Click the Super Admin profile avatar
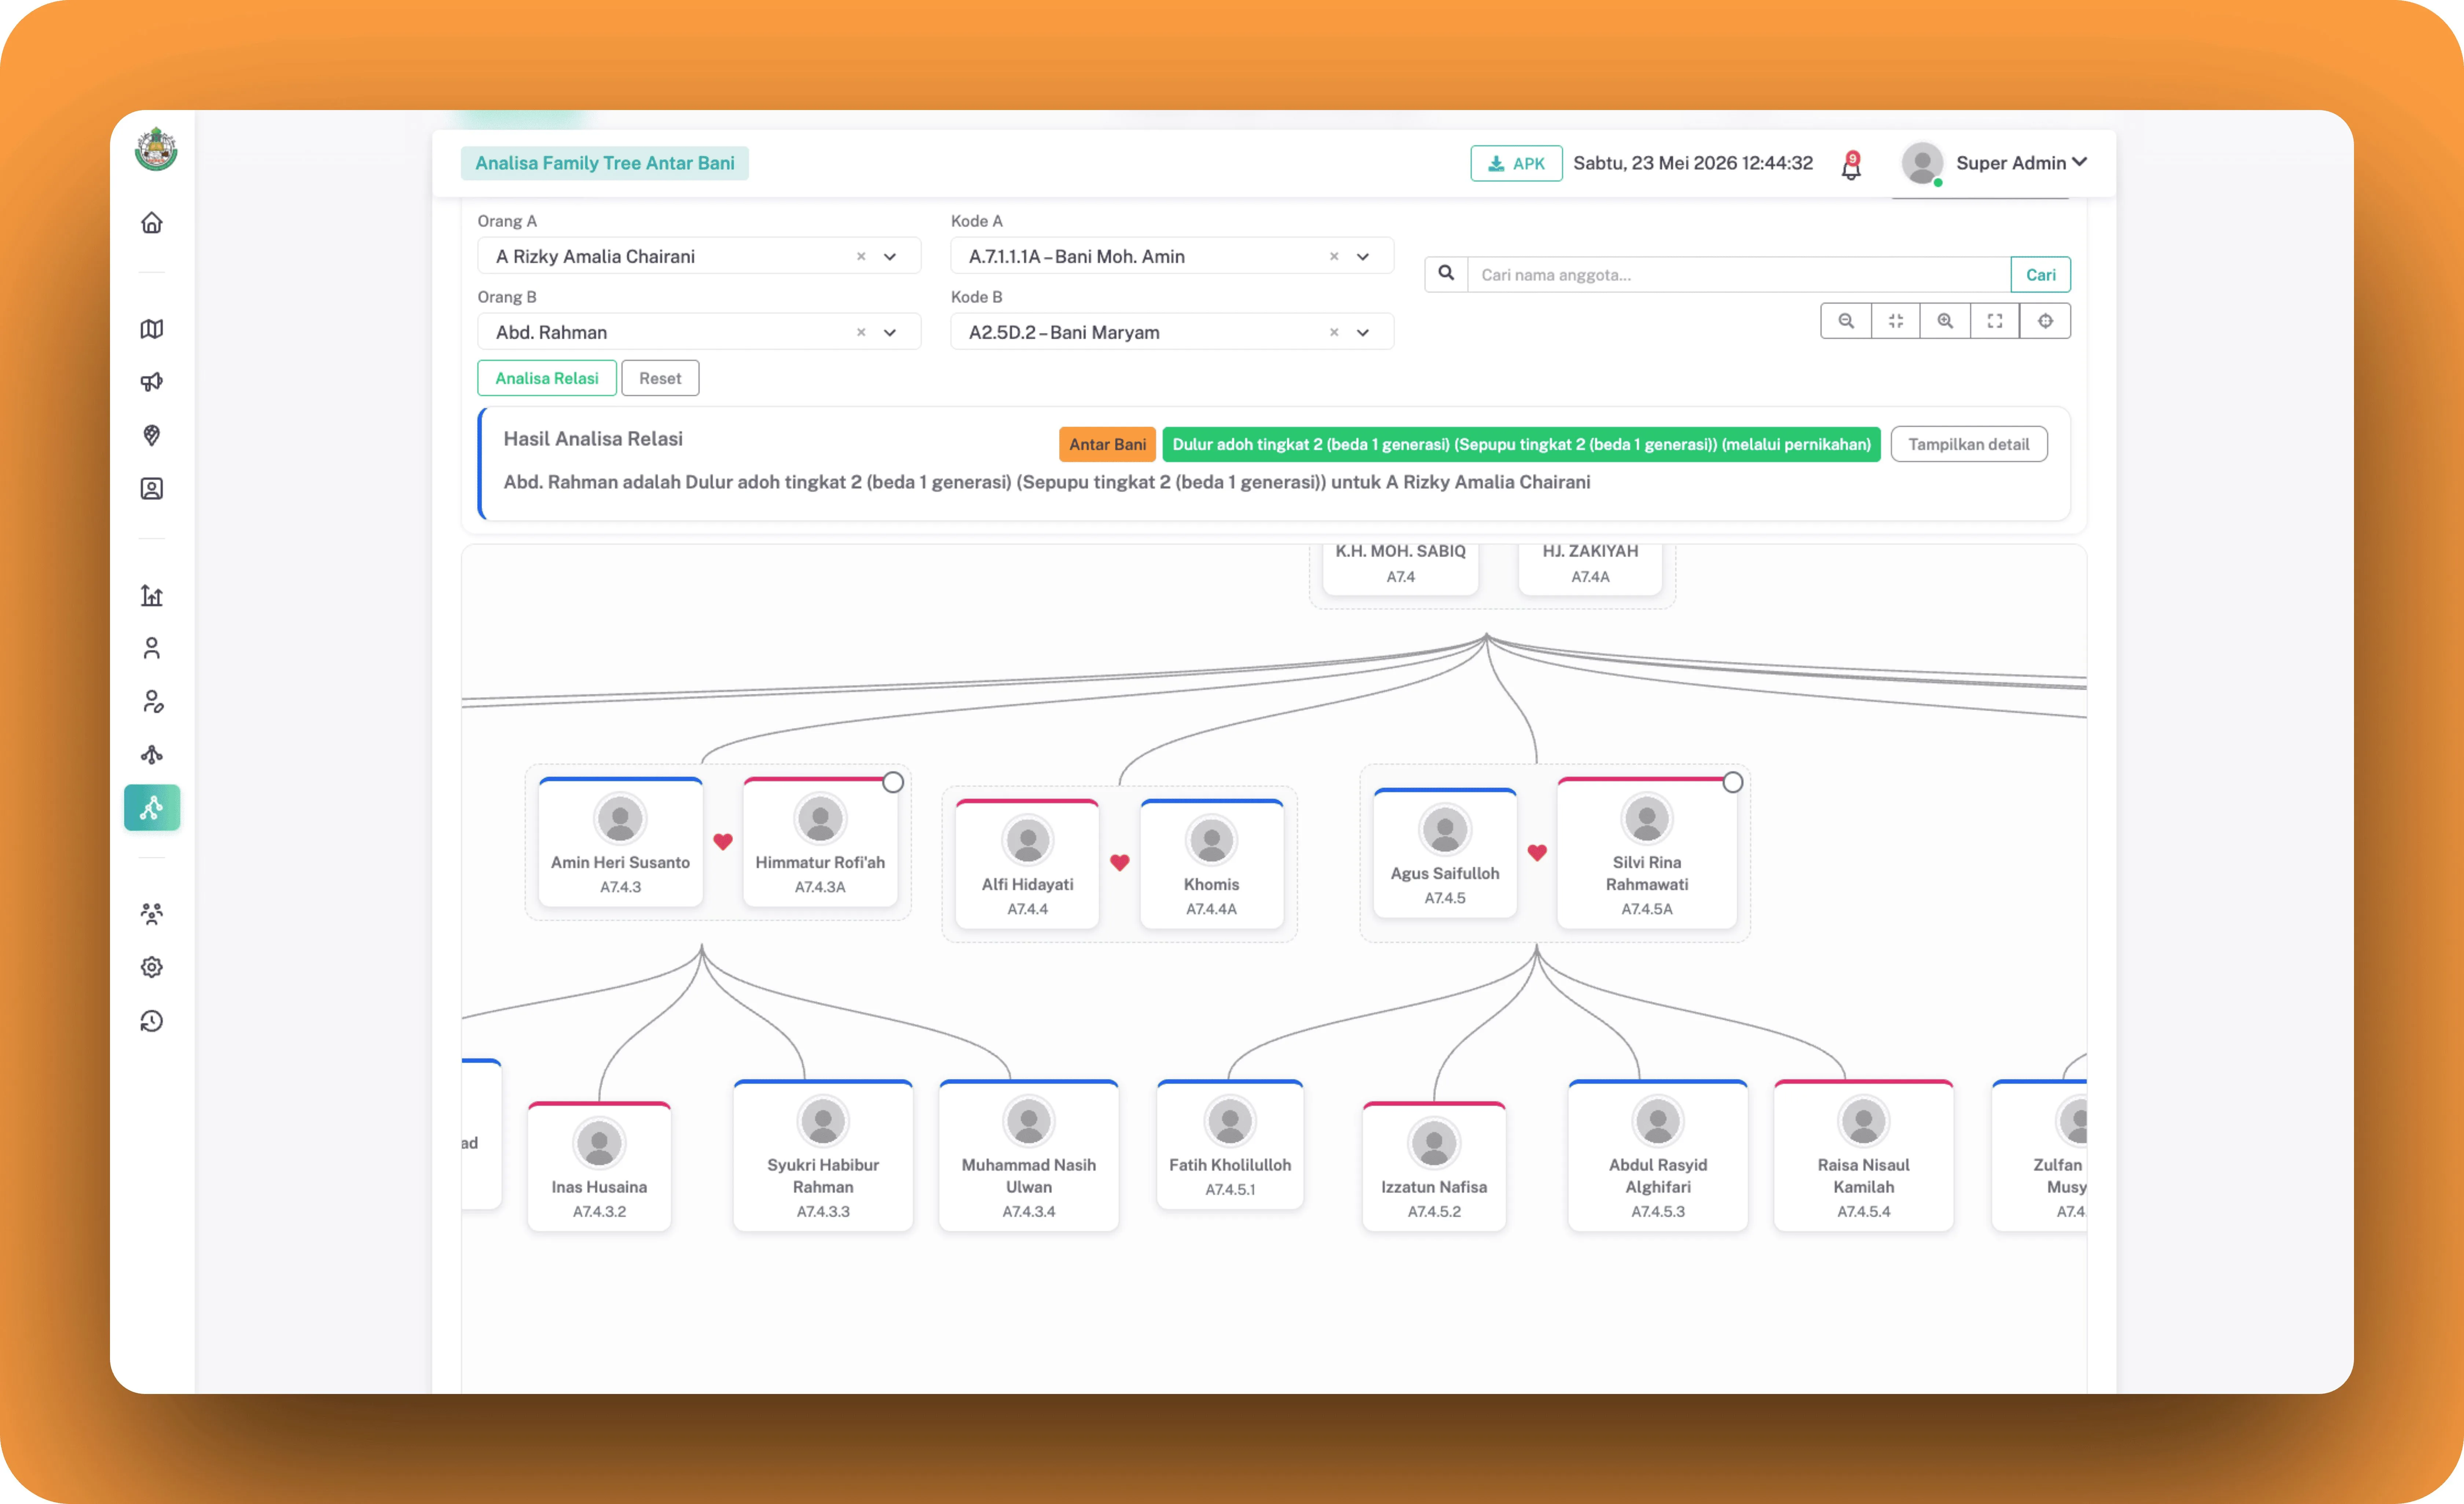The image size is (2464, 1504). point(1922,163)
